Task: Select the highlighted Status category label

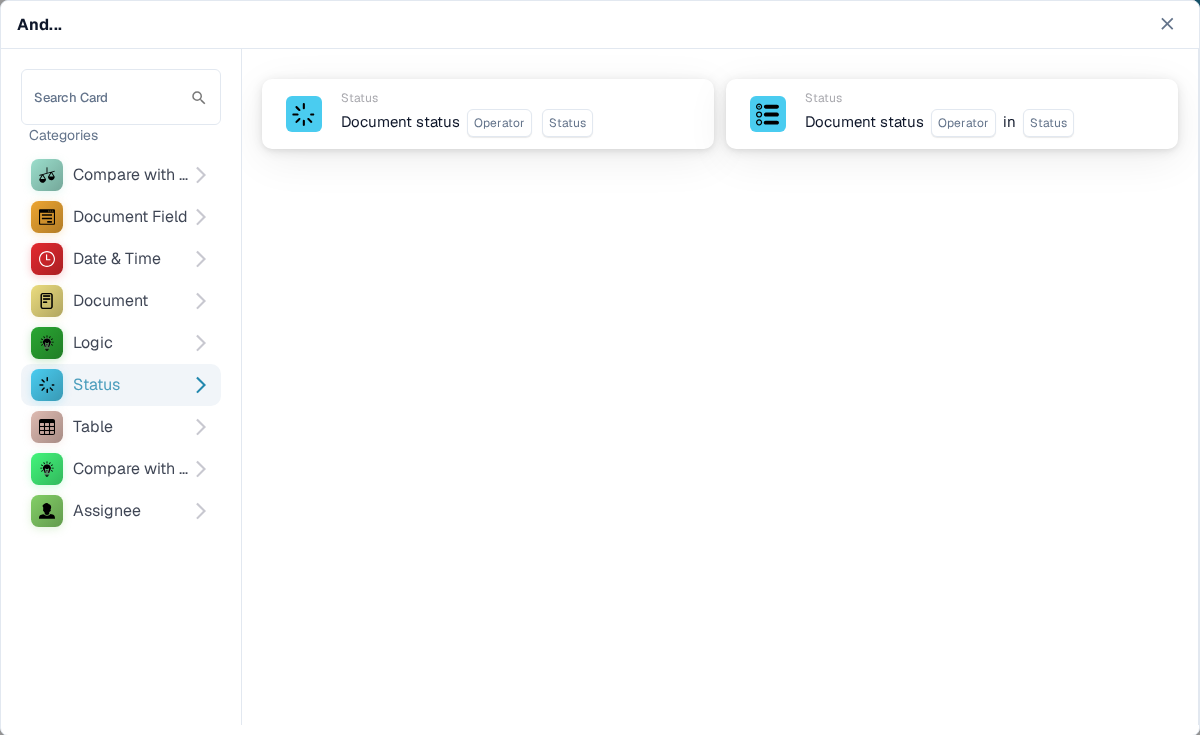Action: click(96, 385)
